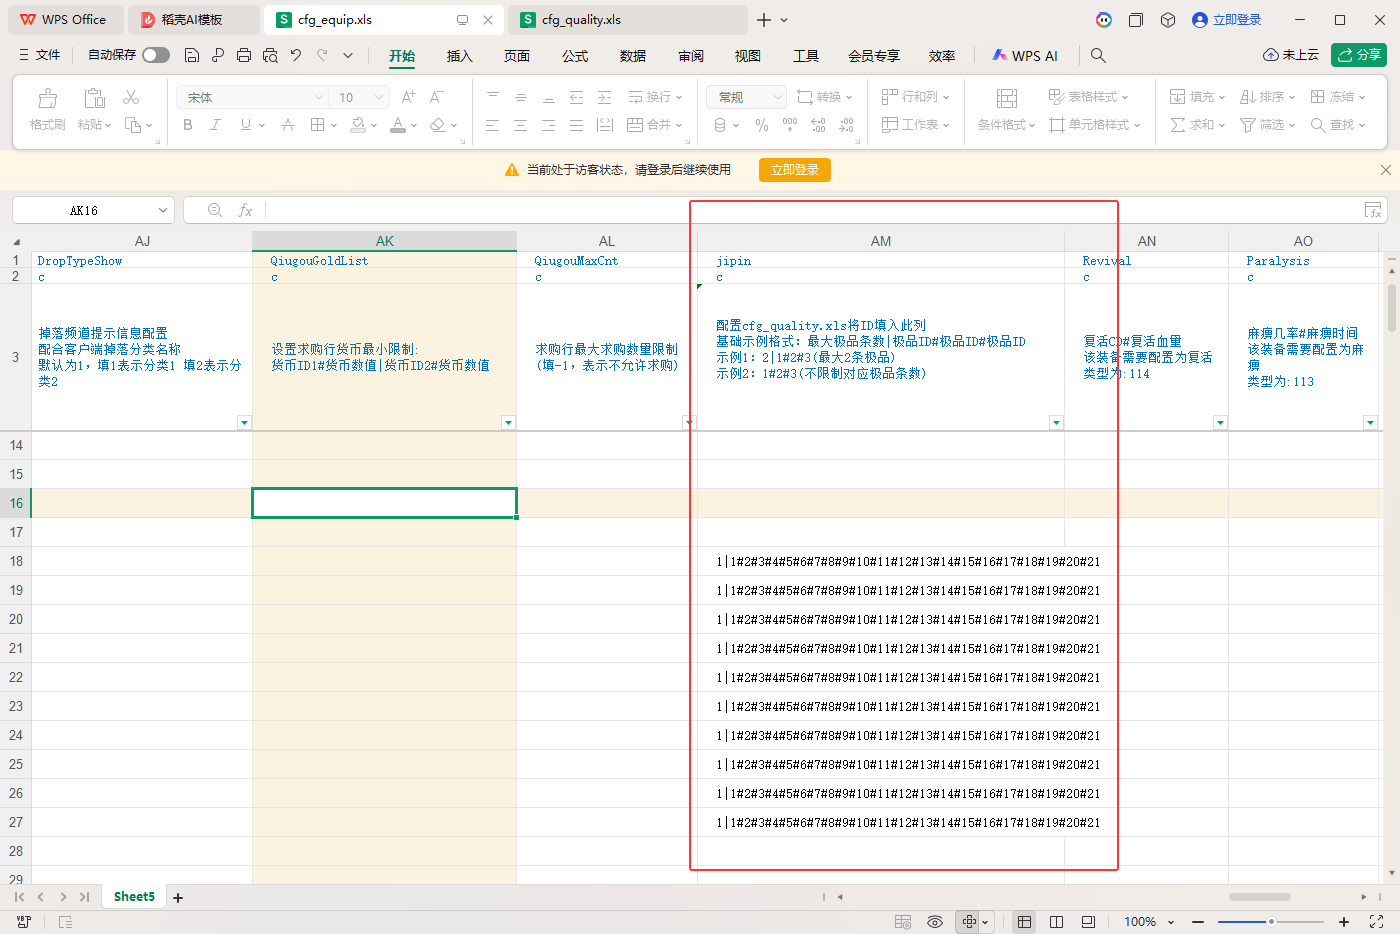1400x934 pixels.
Task: Click the Fill Color bucket icon
Action: (x=358, y=124)
